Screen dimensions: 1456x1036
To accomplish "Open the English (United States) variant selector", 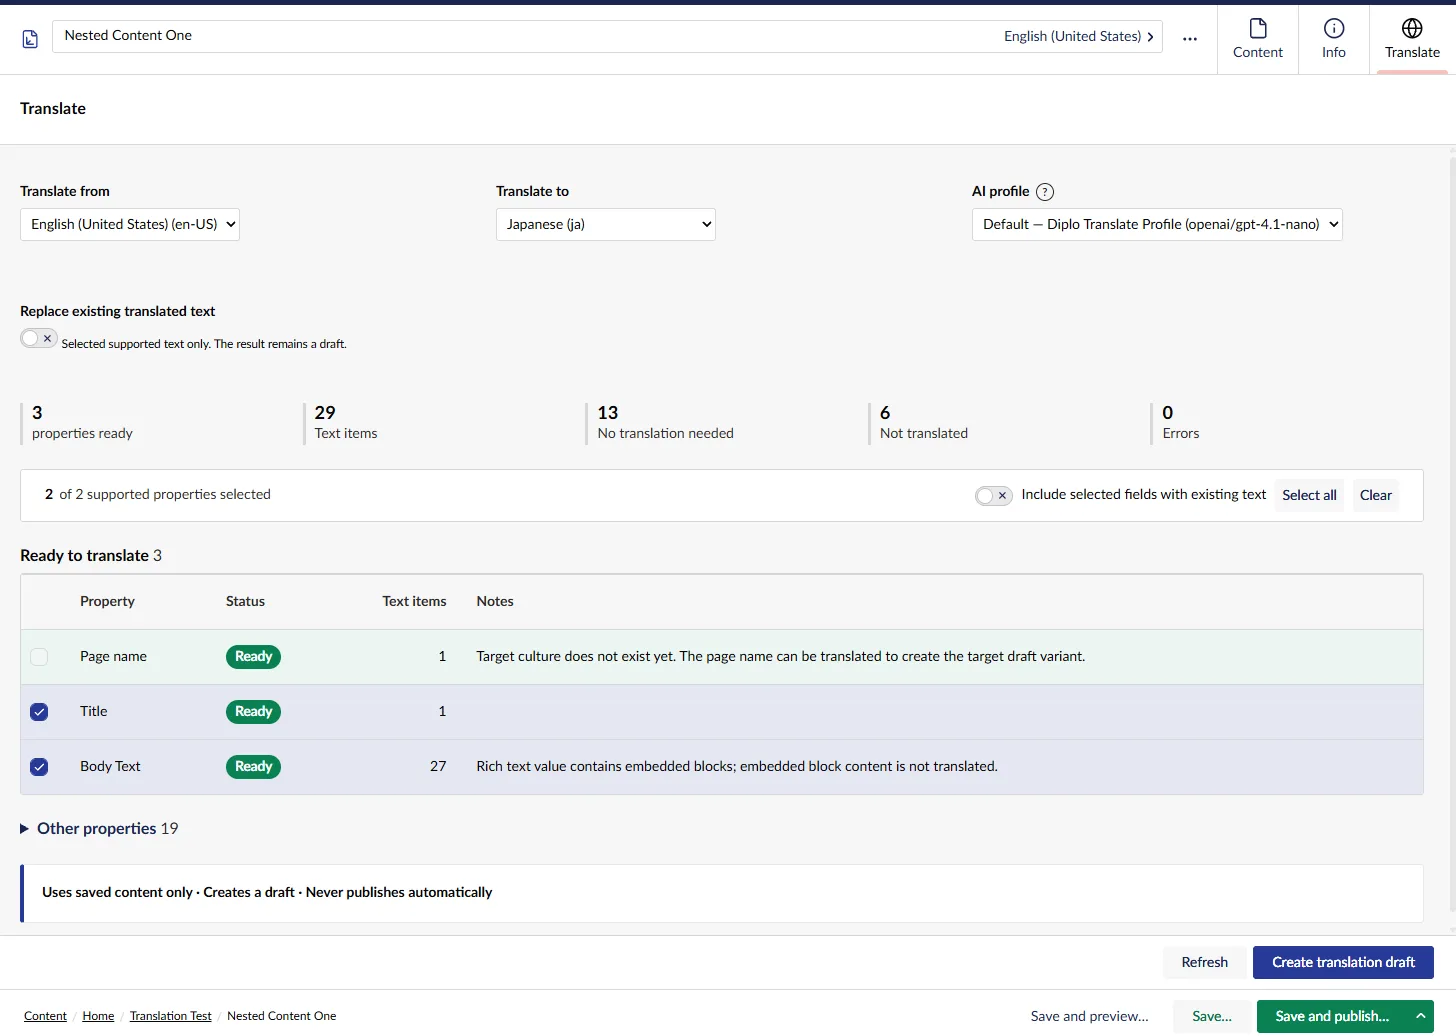I will coord(1079,36).
